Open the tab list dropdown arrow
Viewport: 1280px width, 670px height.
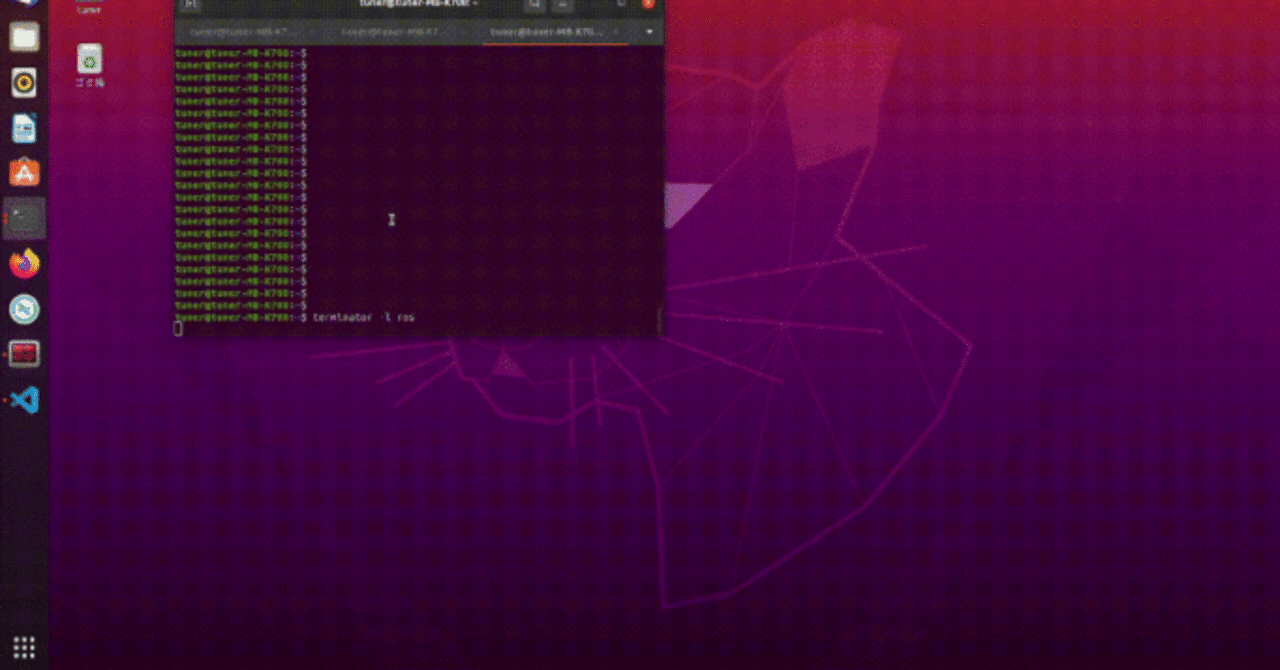click(649, 31)
